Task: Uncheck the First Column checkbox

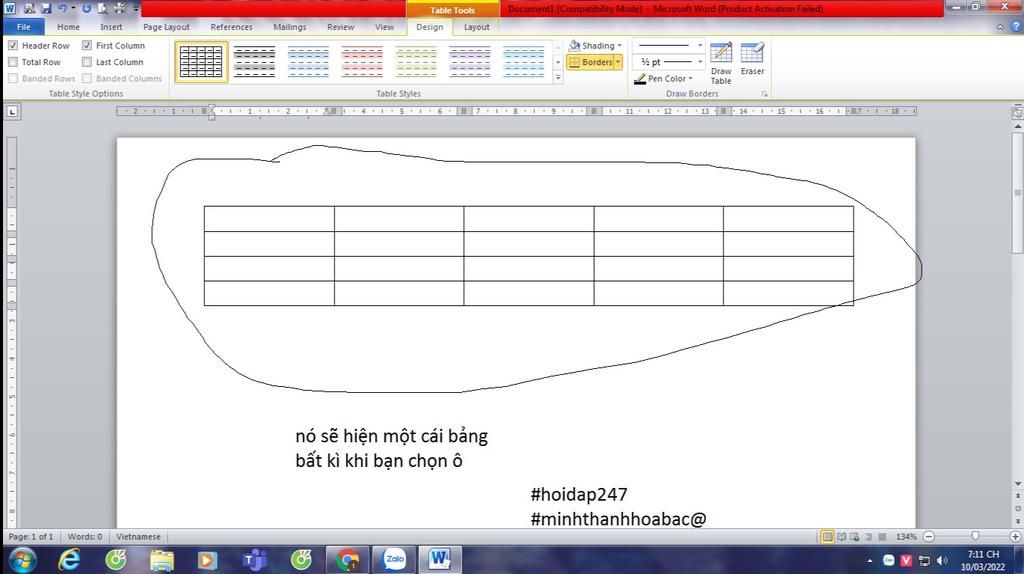Action: coord(87,45)
